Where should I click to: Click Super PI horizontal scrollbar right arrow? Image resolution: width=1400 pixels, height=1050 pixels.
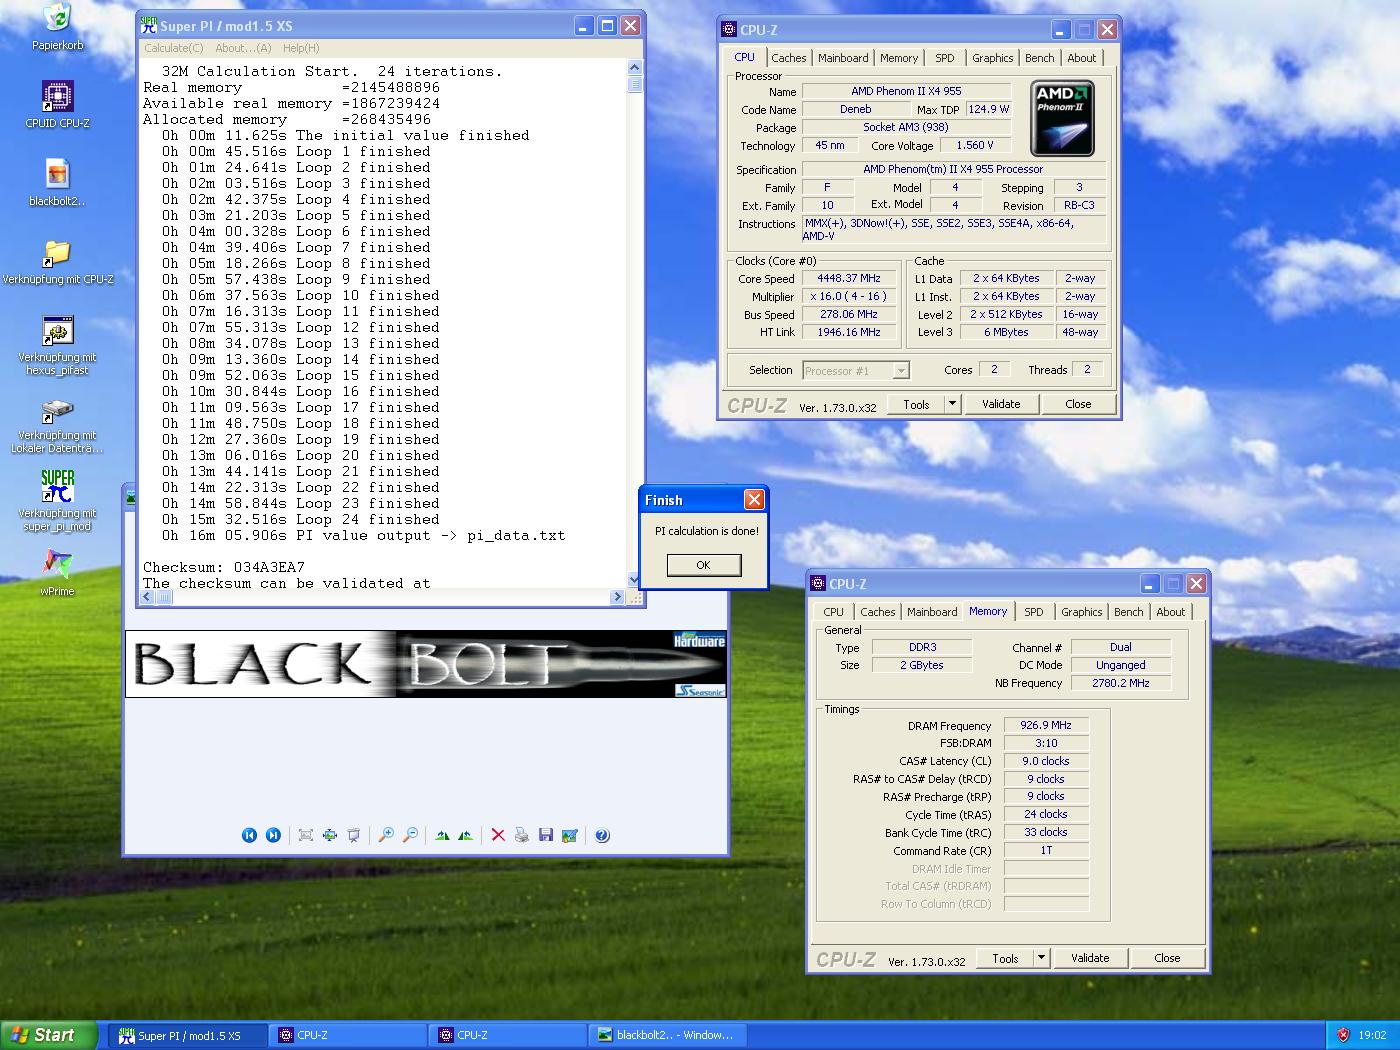pyautogui.click(x=617, y=597)
